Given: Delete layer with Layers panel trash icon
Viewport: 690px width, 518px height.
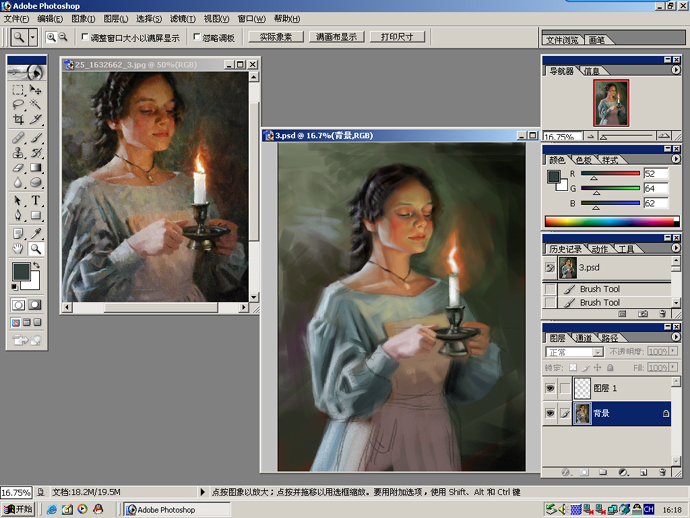Looking at the screenshot, I should pos(663,472).
